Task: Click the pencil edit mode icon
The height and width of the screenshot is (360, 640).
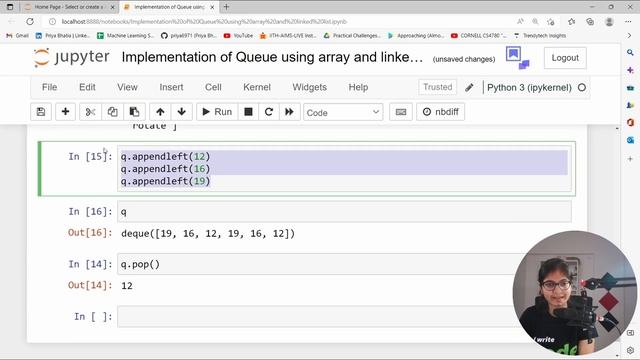Action: (x=469, y=87)
